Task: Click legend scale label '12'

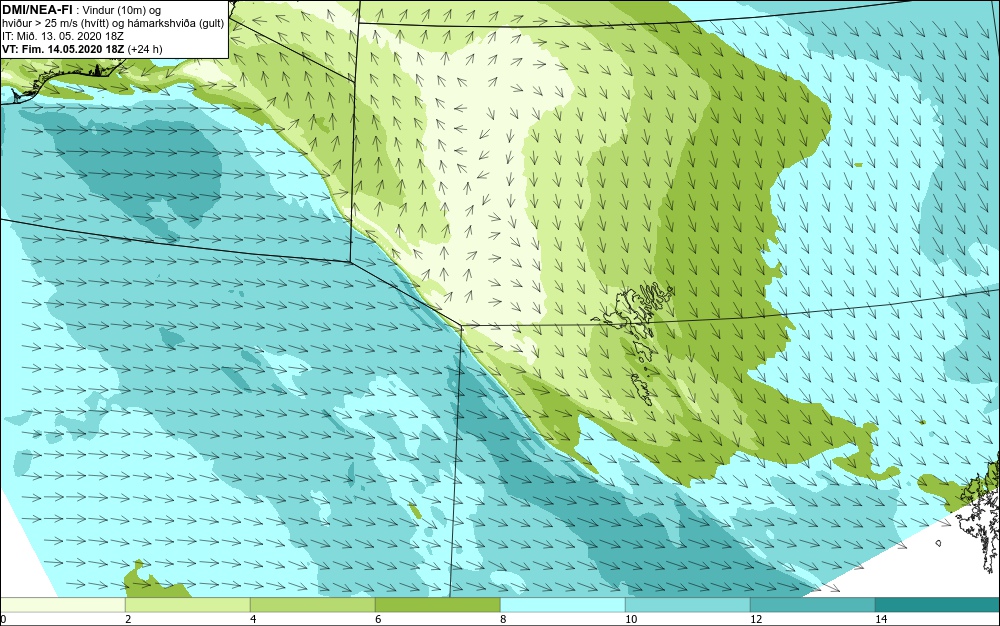Action: (x=756, y=620)
